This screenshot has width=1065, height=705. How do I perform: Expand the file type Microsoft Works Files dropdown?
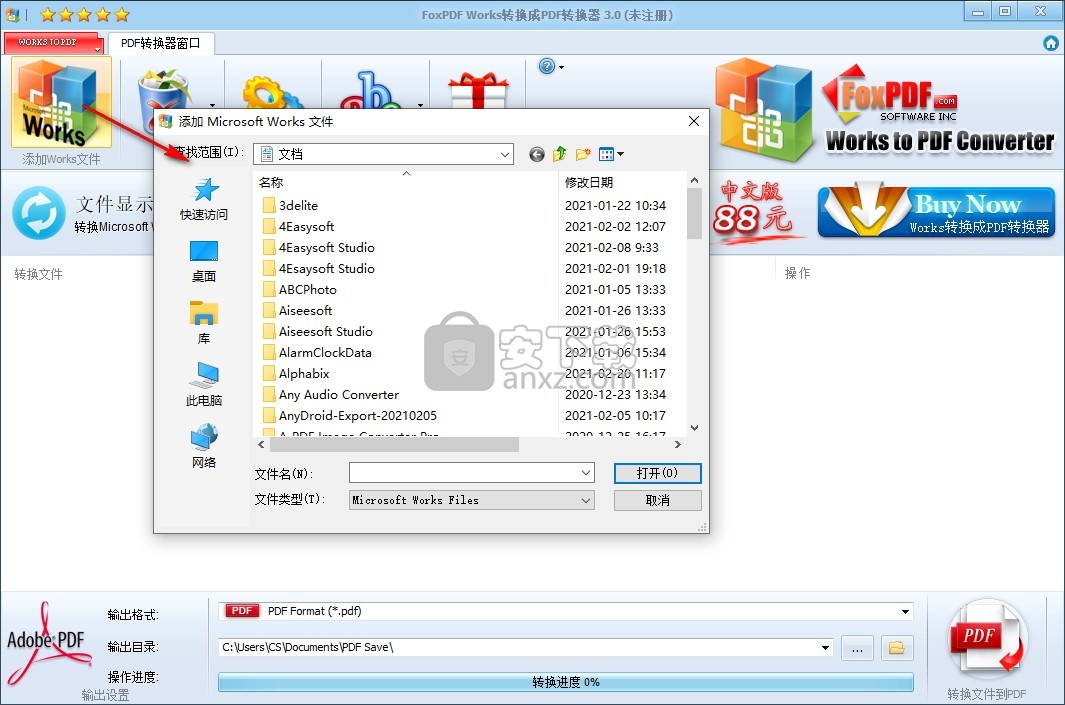586,501
